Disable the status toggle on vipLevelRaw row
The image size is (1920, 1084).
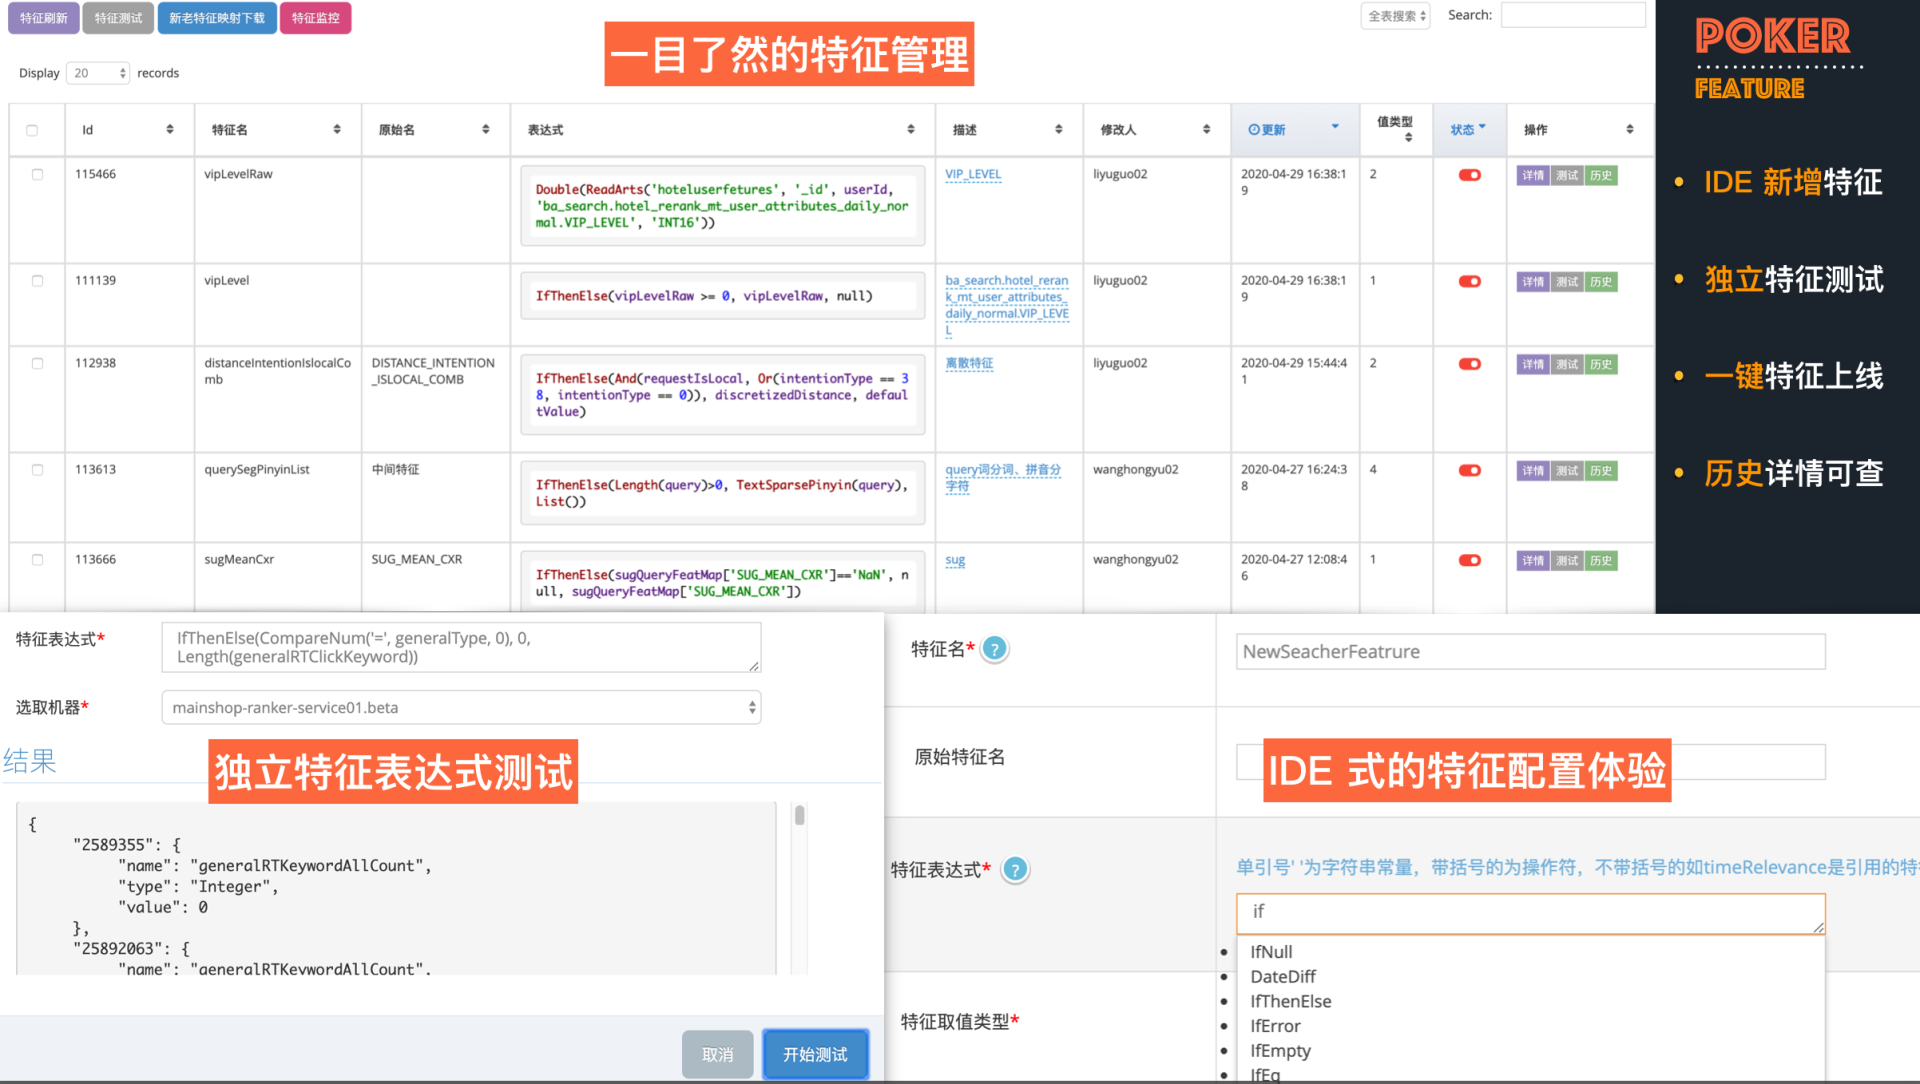(1469, 174)
